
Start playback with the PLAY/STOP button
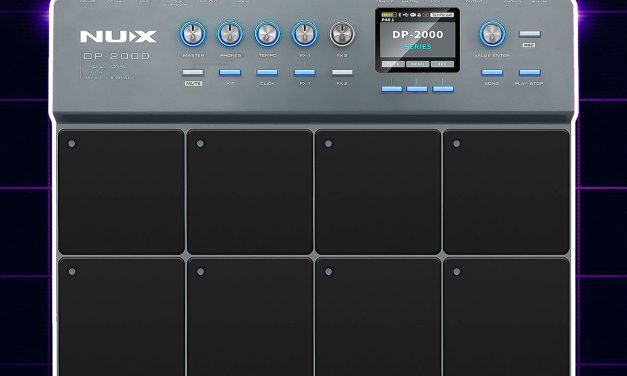(529, 72)
